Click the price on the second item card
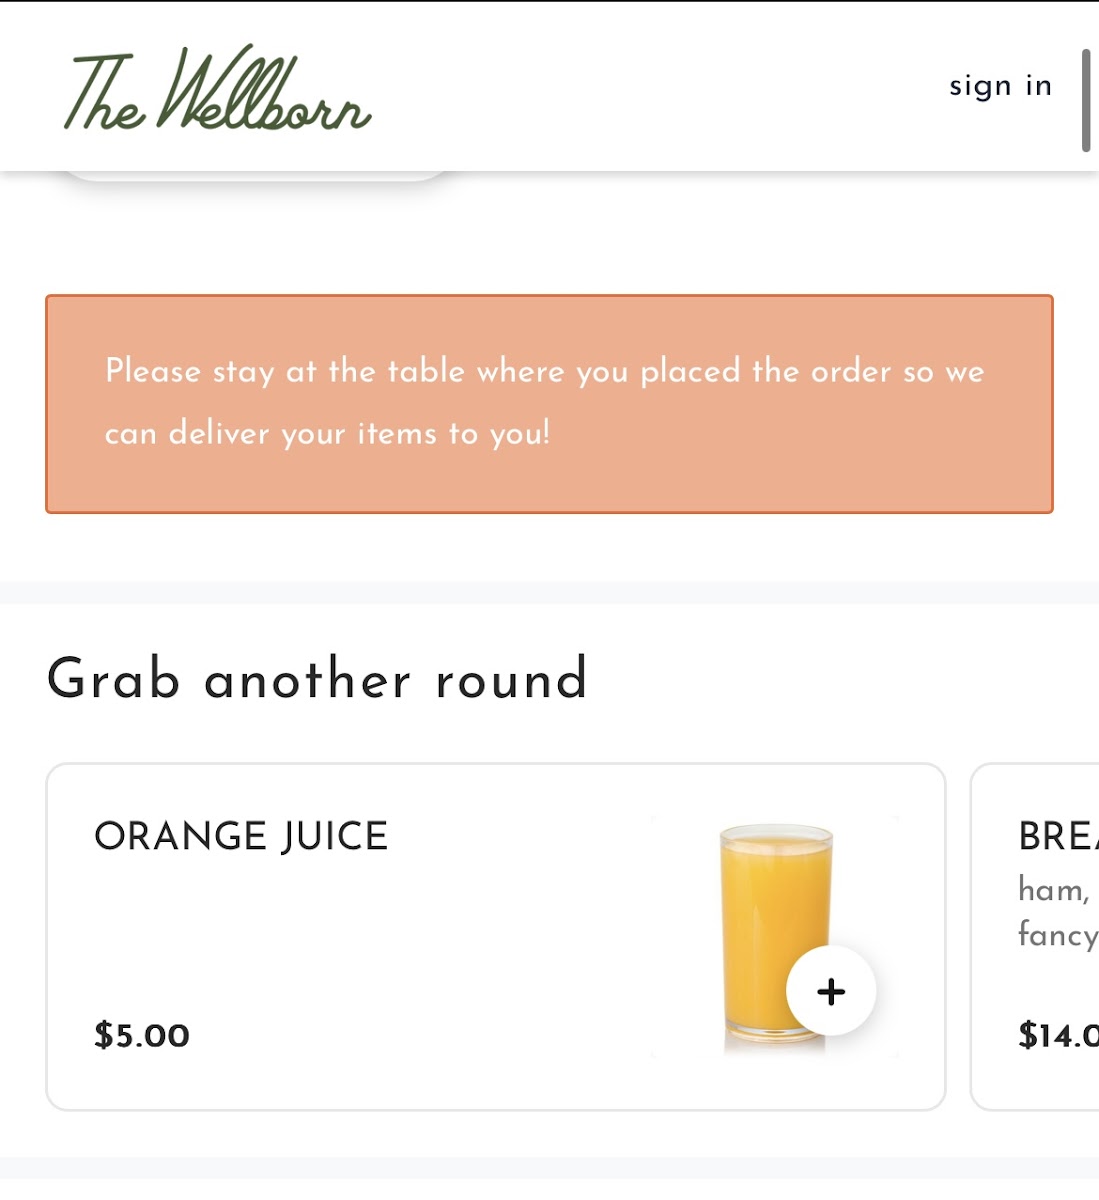The height and width of the screenshot is (1200, 1099). pos(1057,1035)
